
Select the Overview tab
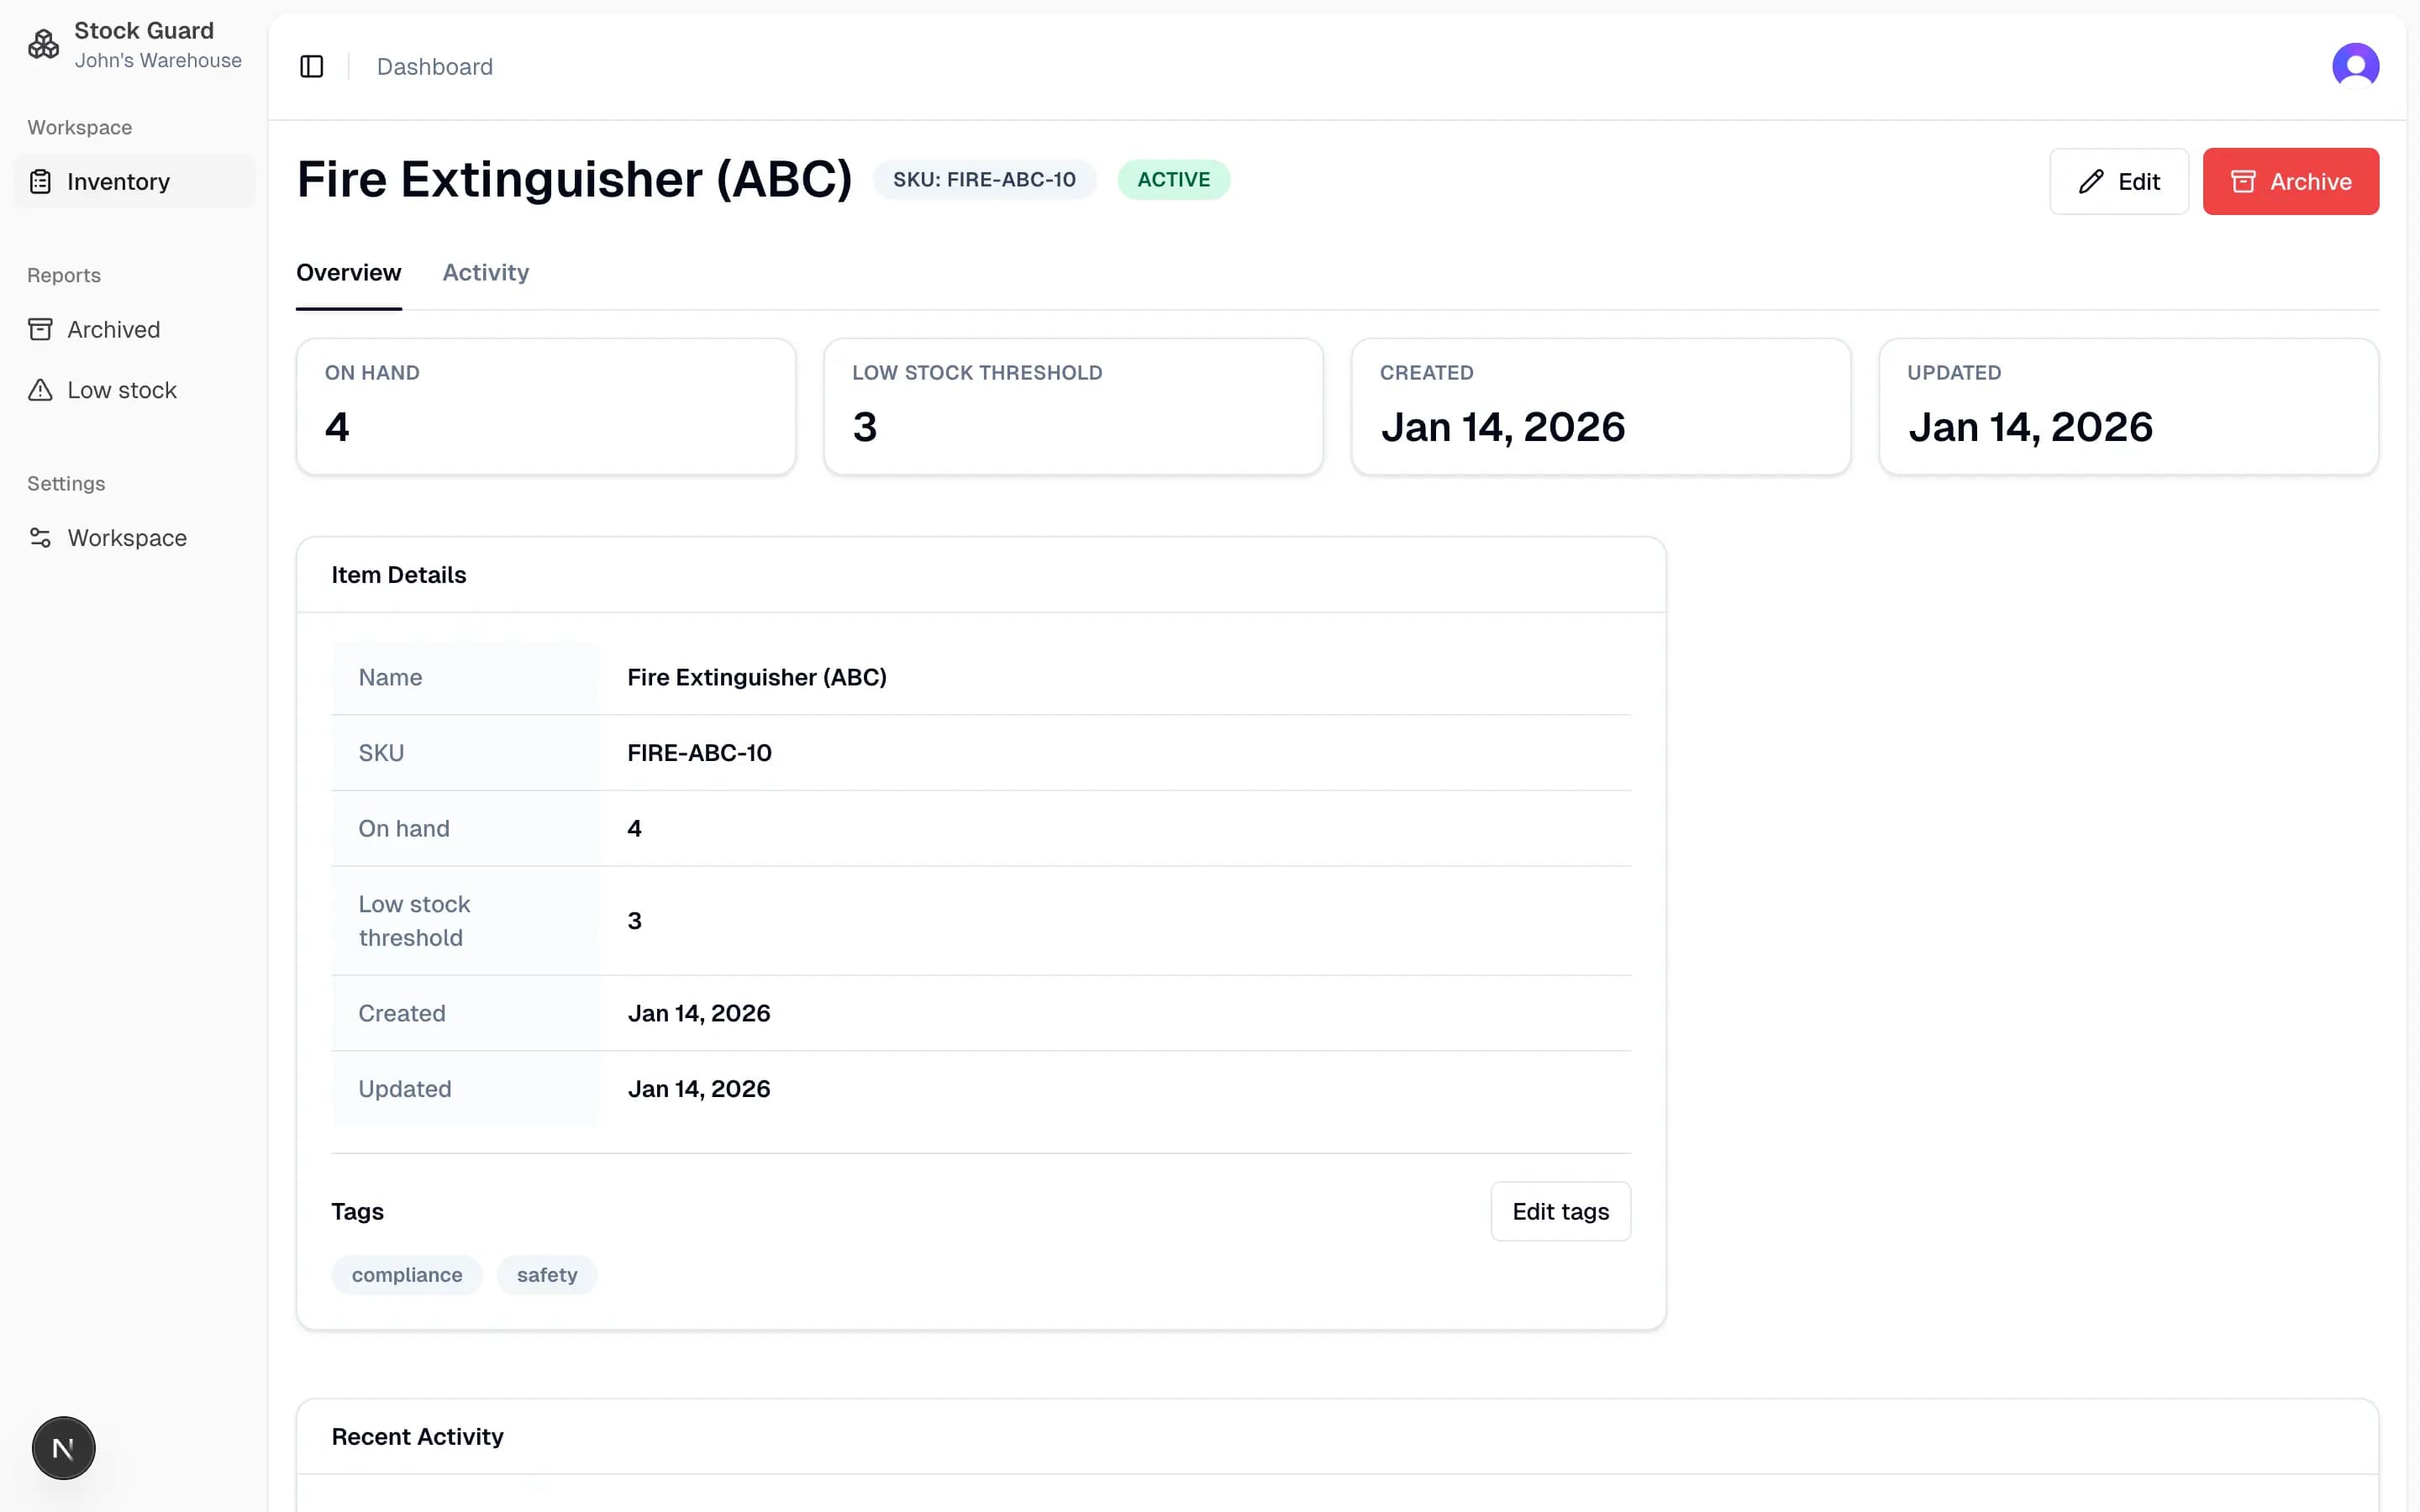pos(348,272)
